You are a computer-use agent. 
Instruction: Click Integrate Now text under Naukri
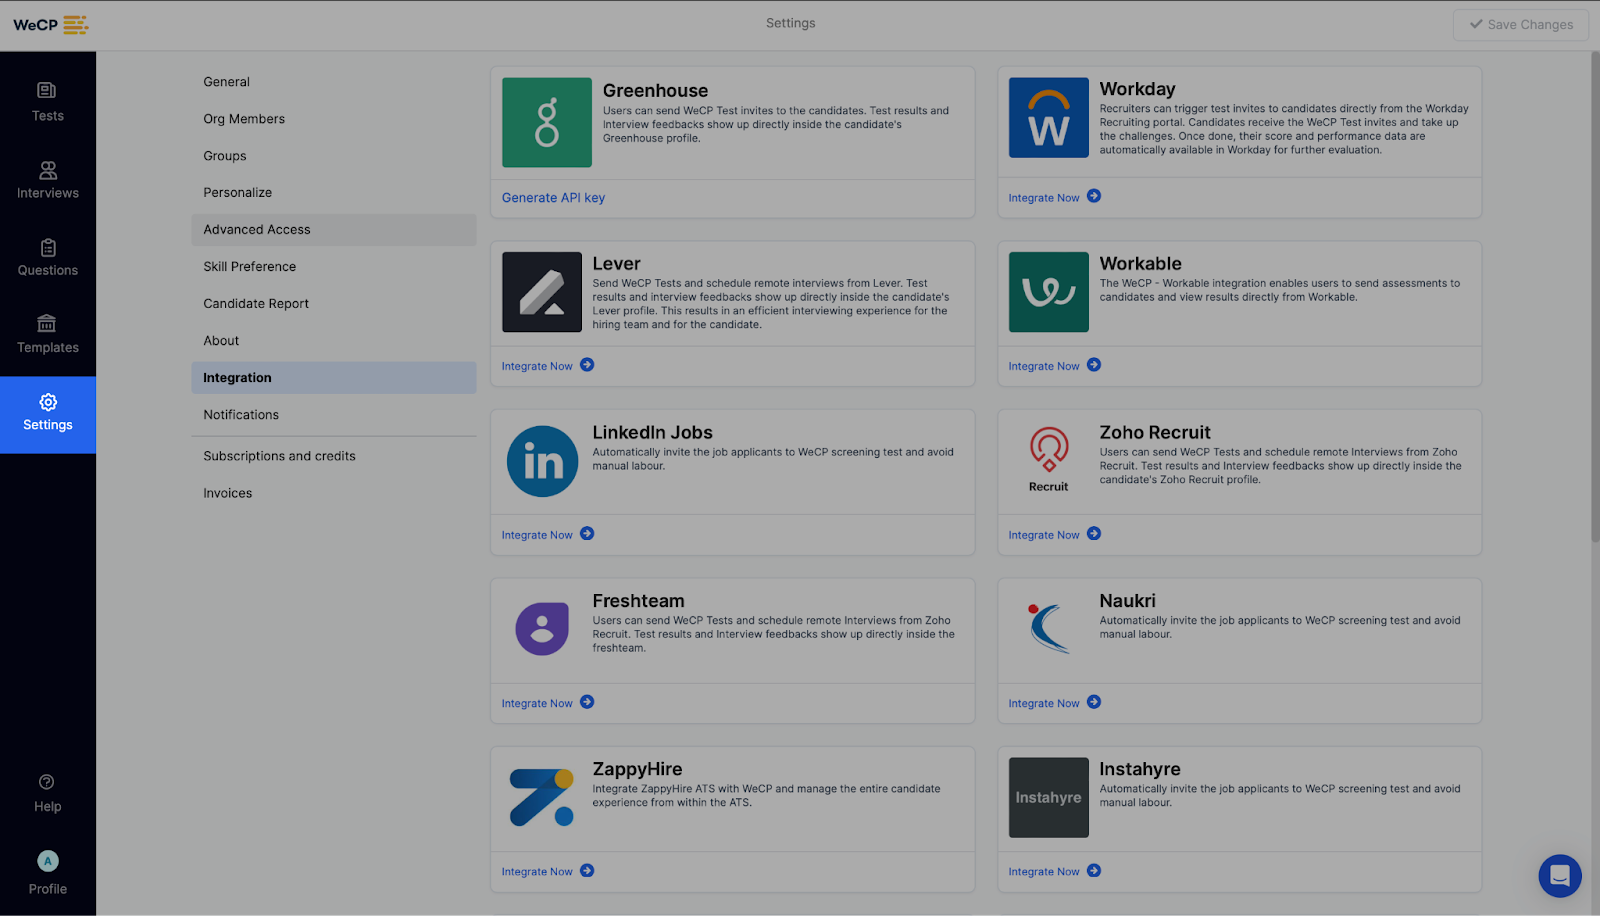[1044, 704]
